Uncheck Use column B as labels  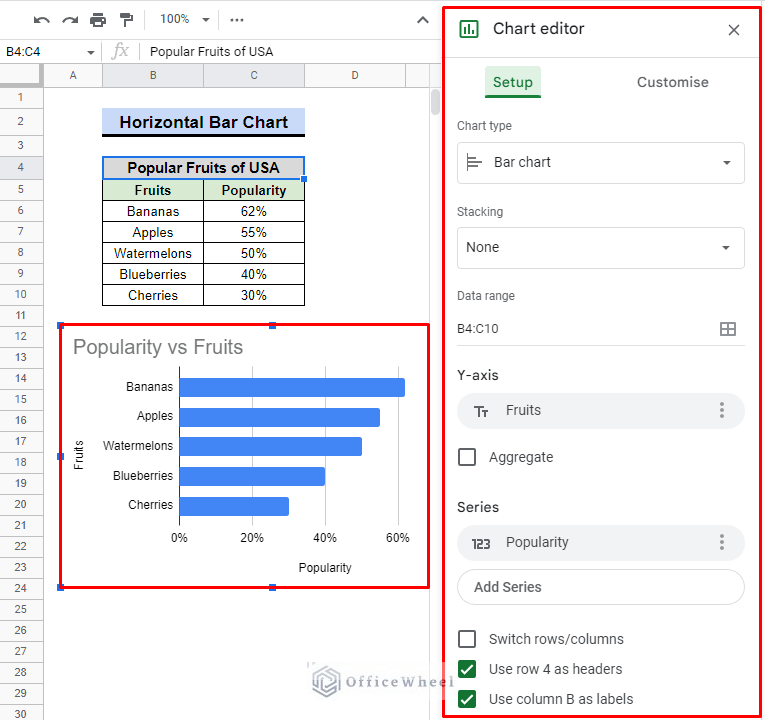467,699
